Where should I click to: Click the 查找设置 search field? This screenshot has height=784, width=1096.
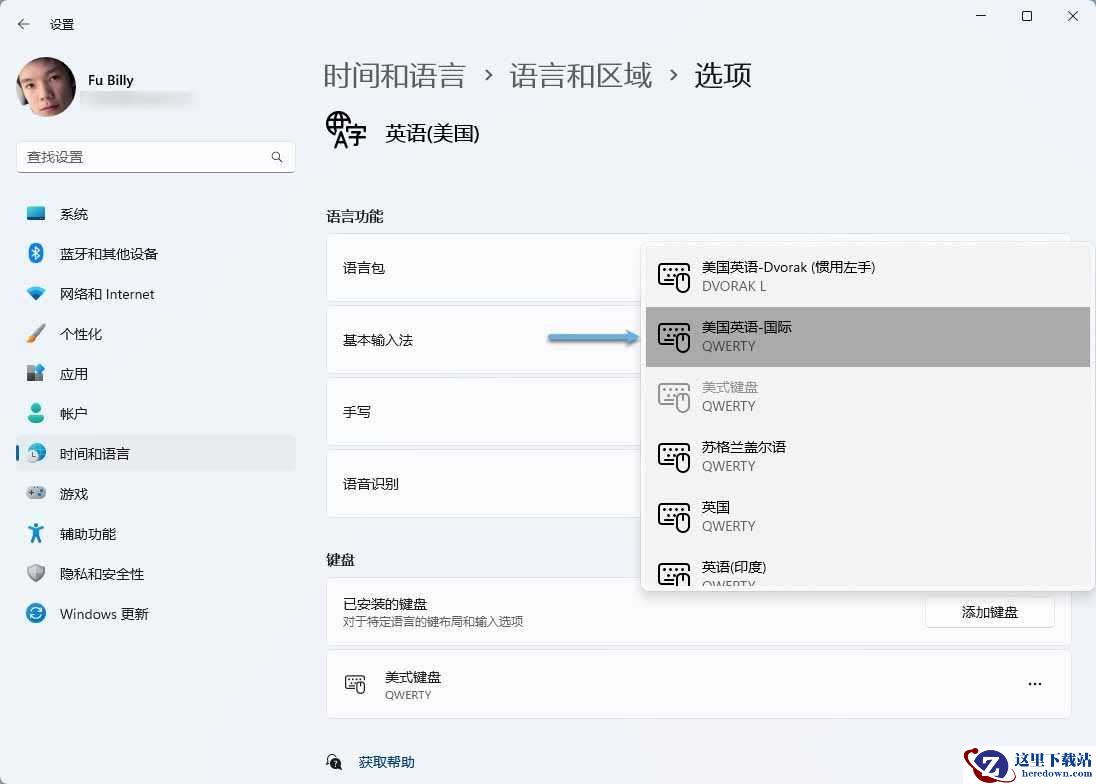click(155, 157)
